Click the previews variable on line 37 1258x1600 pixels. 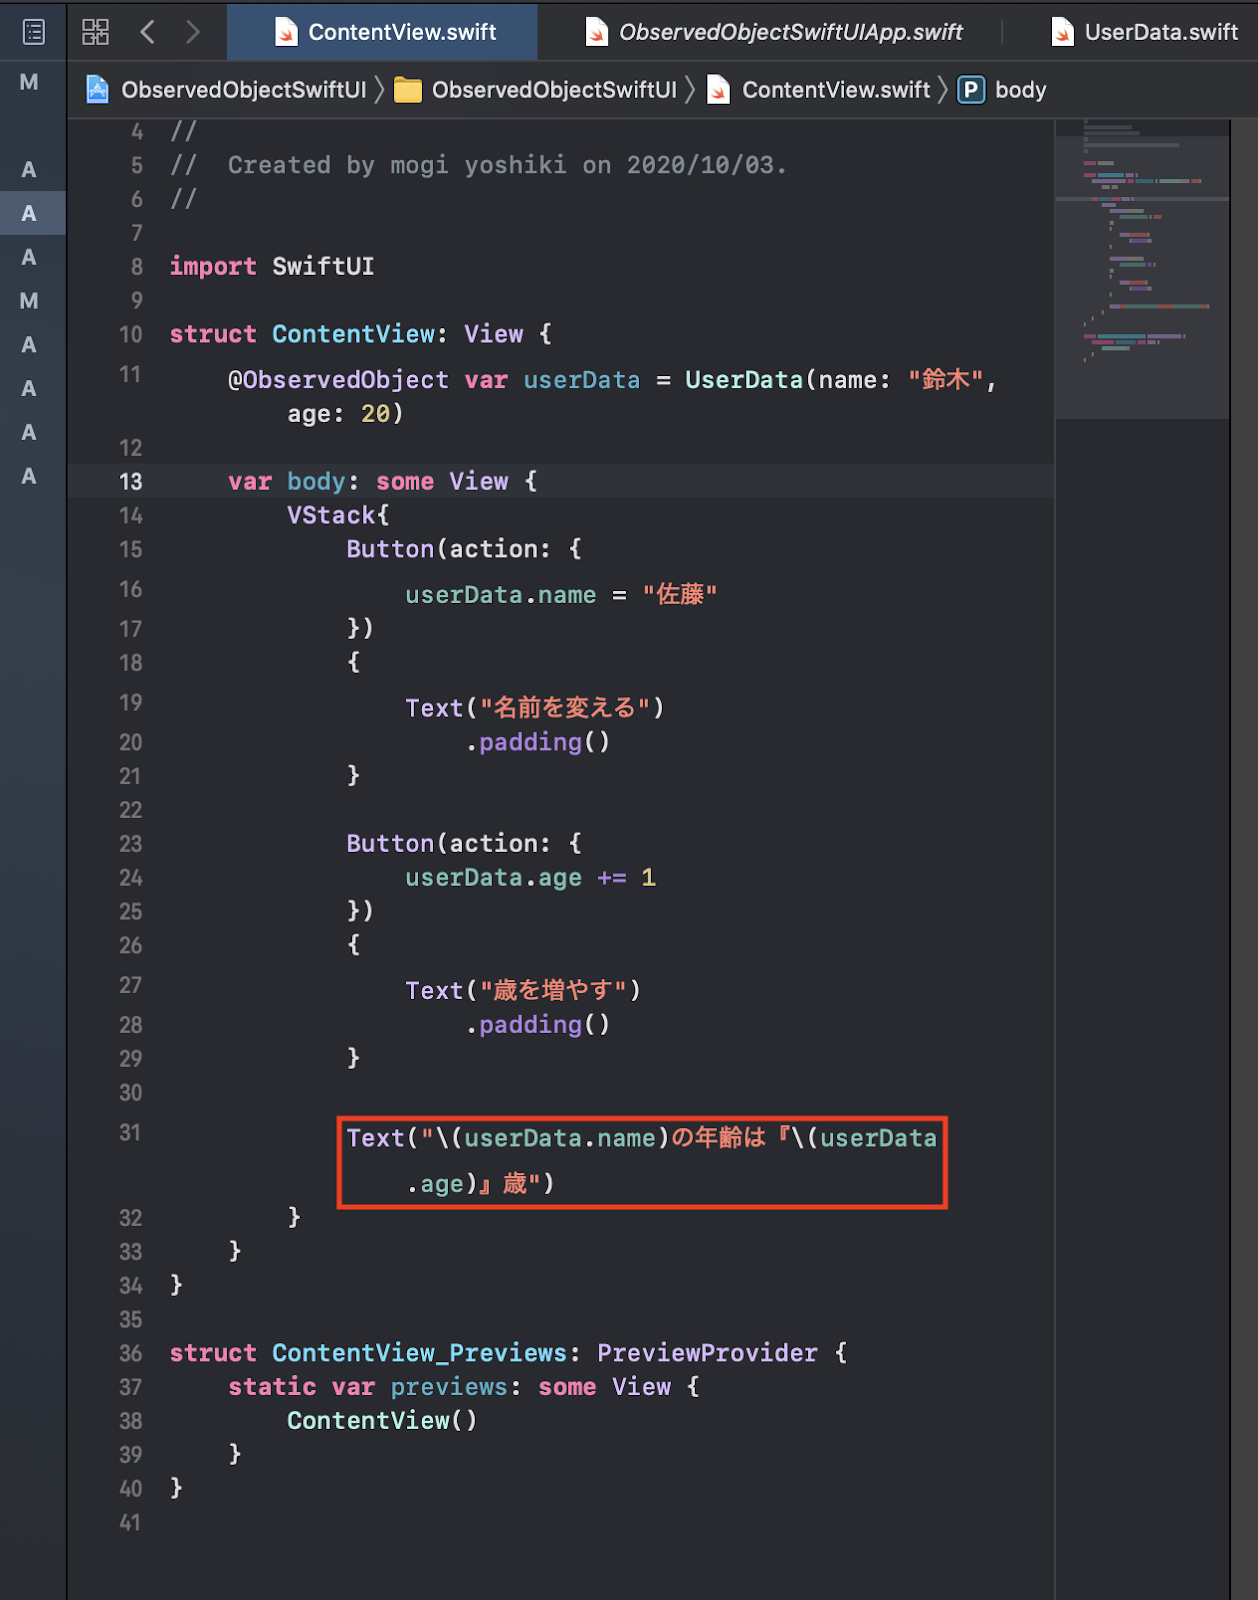pyautogui.click(x=449, y=1388)
